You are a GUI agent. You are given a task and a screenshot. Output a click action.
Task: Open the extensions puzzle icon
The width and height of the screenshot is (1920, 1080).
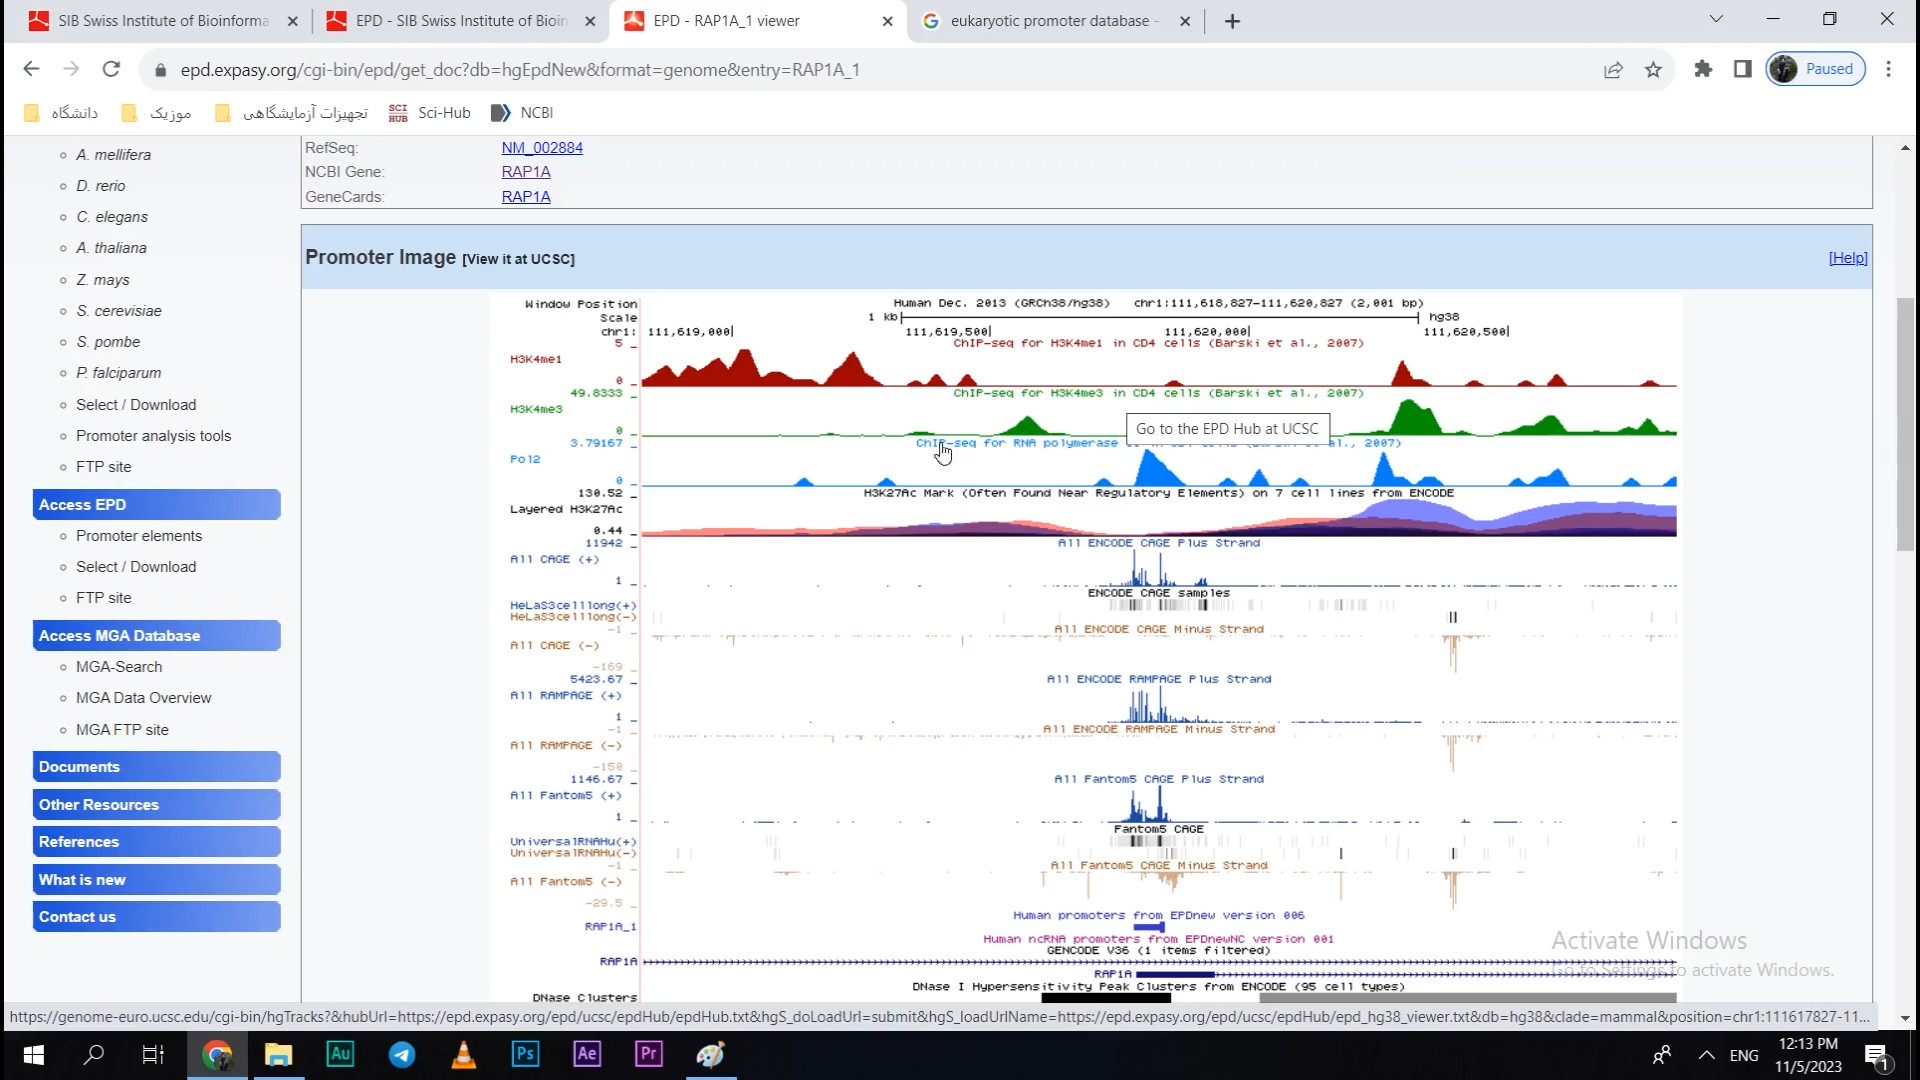tap(1703, 69)
